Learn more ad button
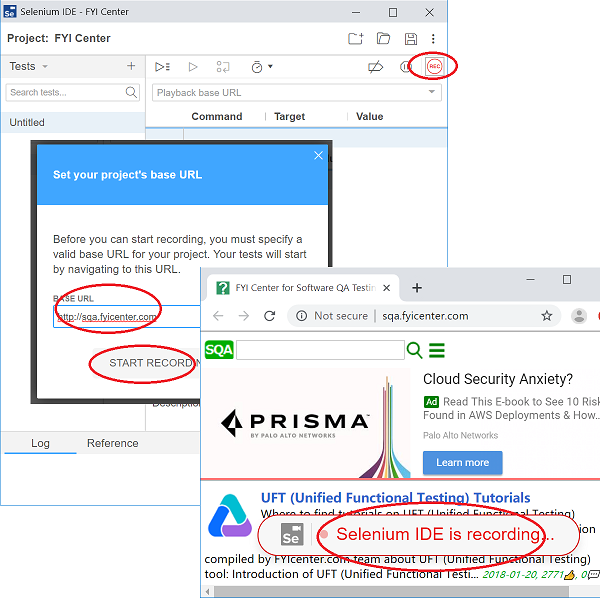600x600 pixels. click(462, 462)
